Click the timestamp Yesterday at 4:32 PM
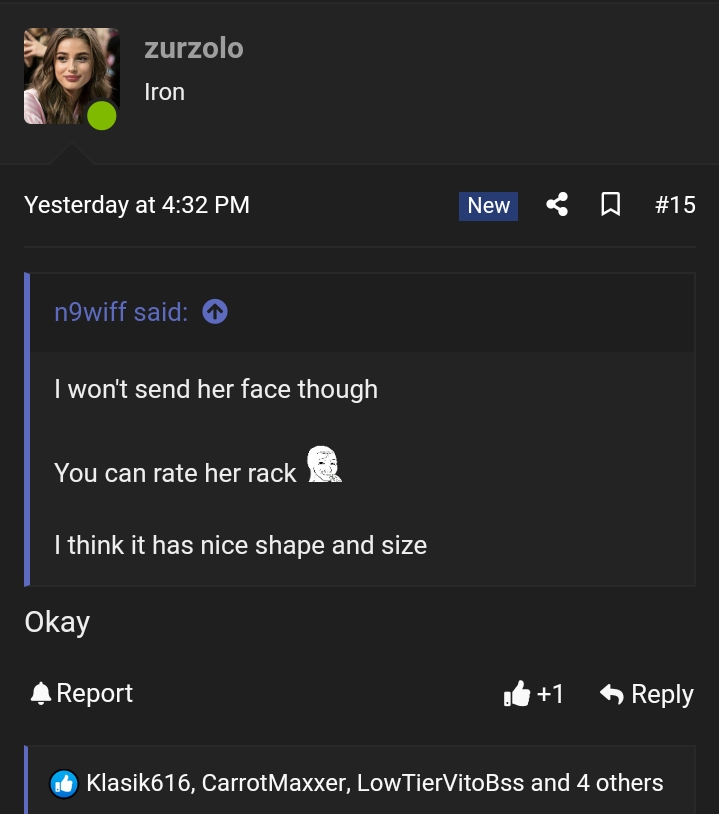 coord(137,204)
